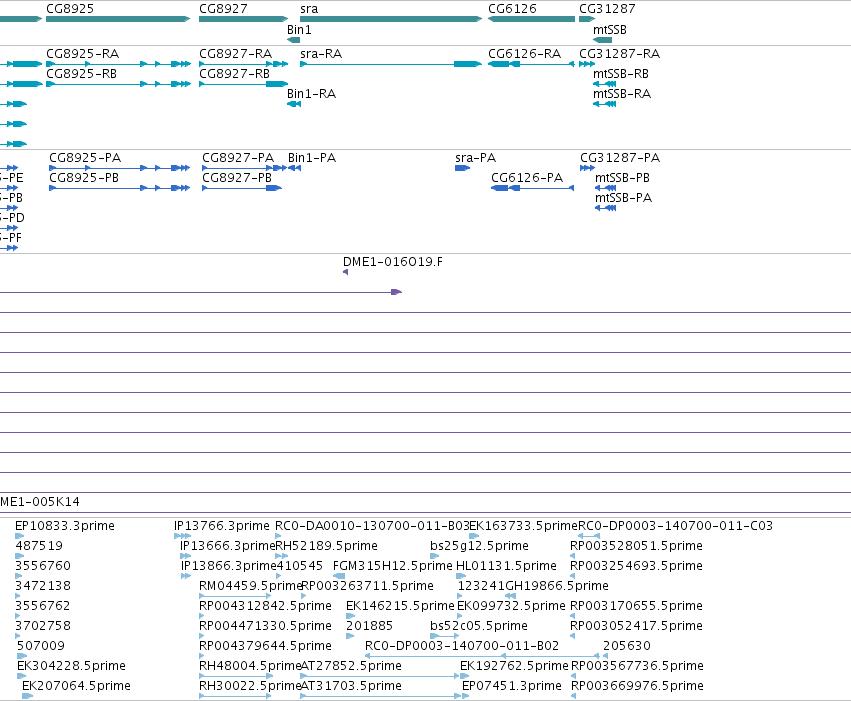The width and height of the screenshot is (851, 701).
Task: Click the CG8927-PB protein label
Action: pos(237,178)
